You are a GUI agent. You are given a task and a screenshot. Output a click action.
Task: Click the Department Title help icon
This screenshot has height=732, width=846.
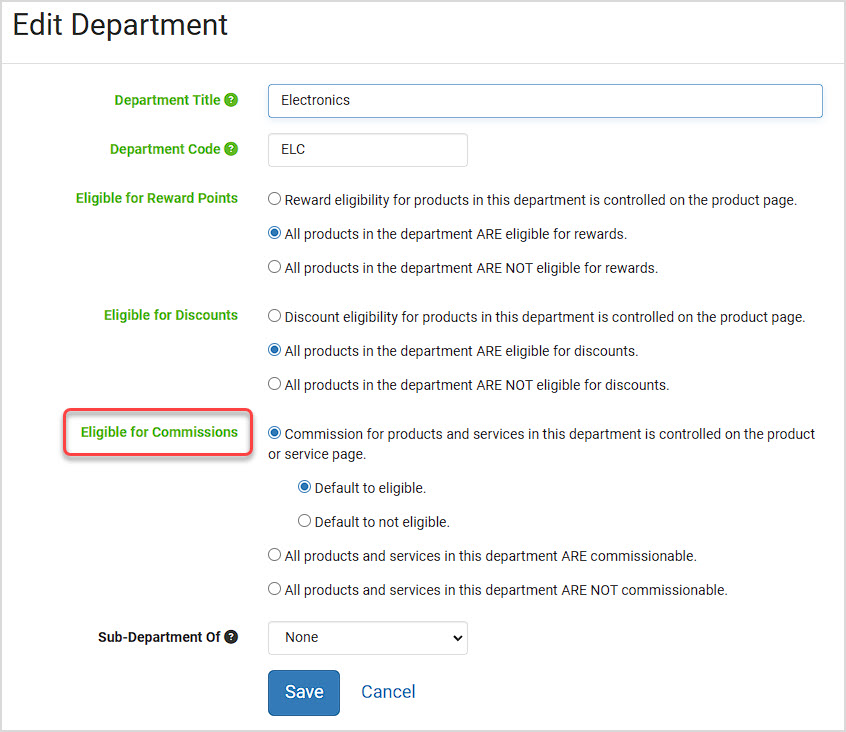click(231, 100)
